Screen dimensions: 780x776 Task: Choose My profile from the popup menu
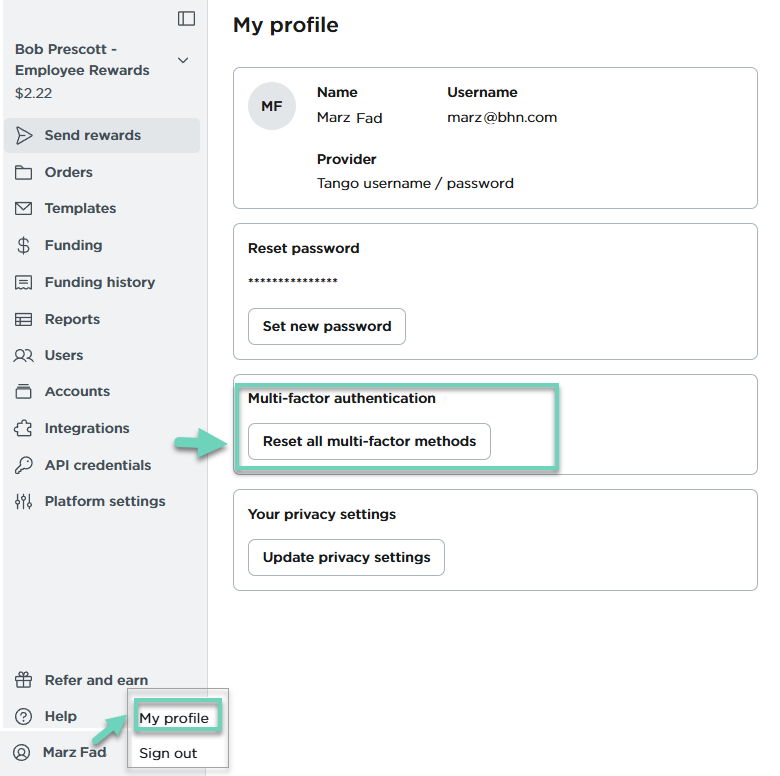tap(174, 718)
